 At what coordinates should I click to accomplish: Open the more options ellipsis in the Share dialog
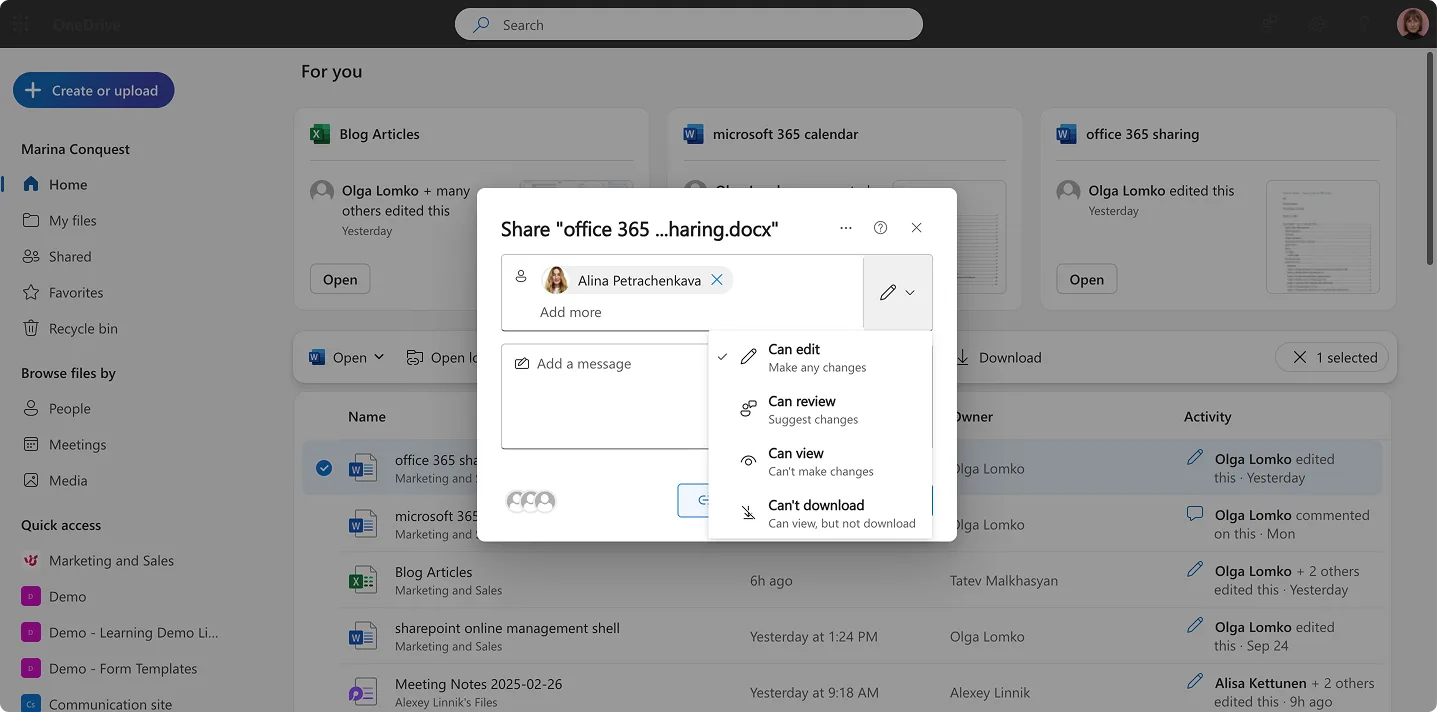(x=845, y=227)
